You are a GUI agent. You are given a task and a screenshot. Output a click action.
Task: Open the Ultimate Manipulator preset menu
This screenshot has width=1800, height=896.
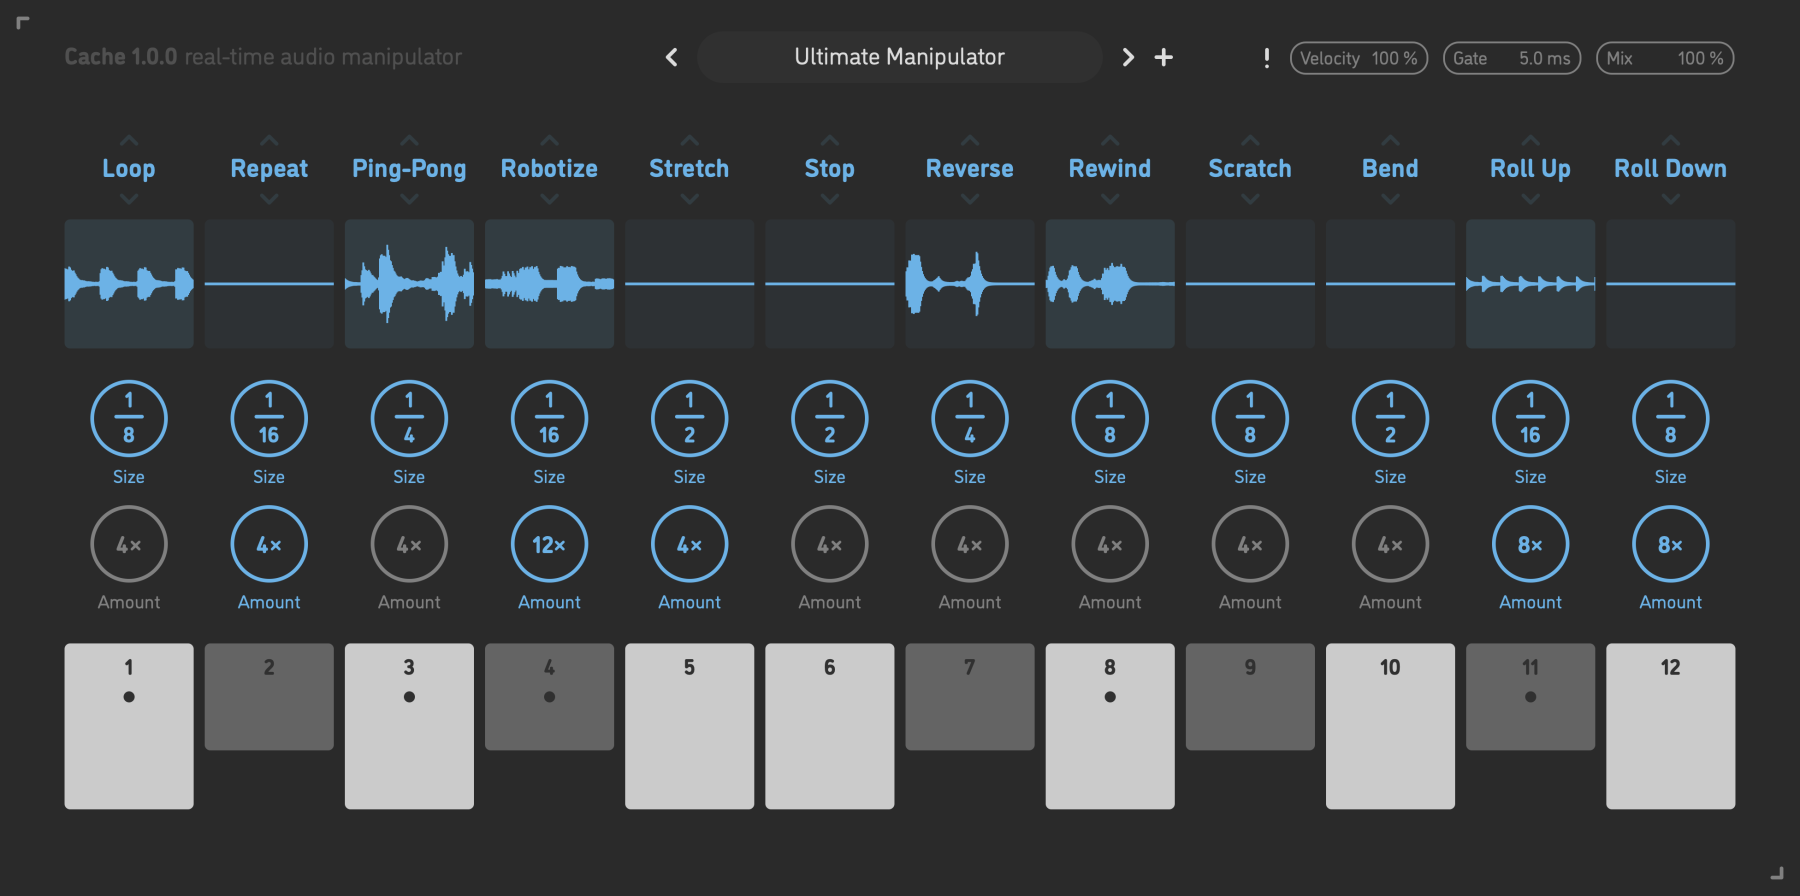(x=899, y=58)
